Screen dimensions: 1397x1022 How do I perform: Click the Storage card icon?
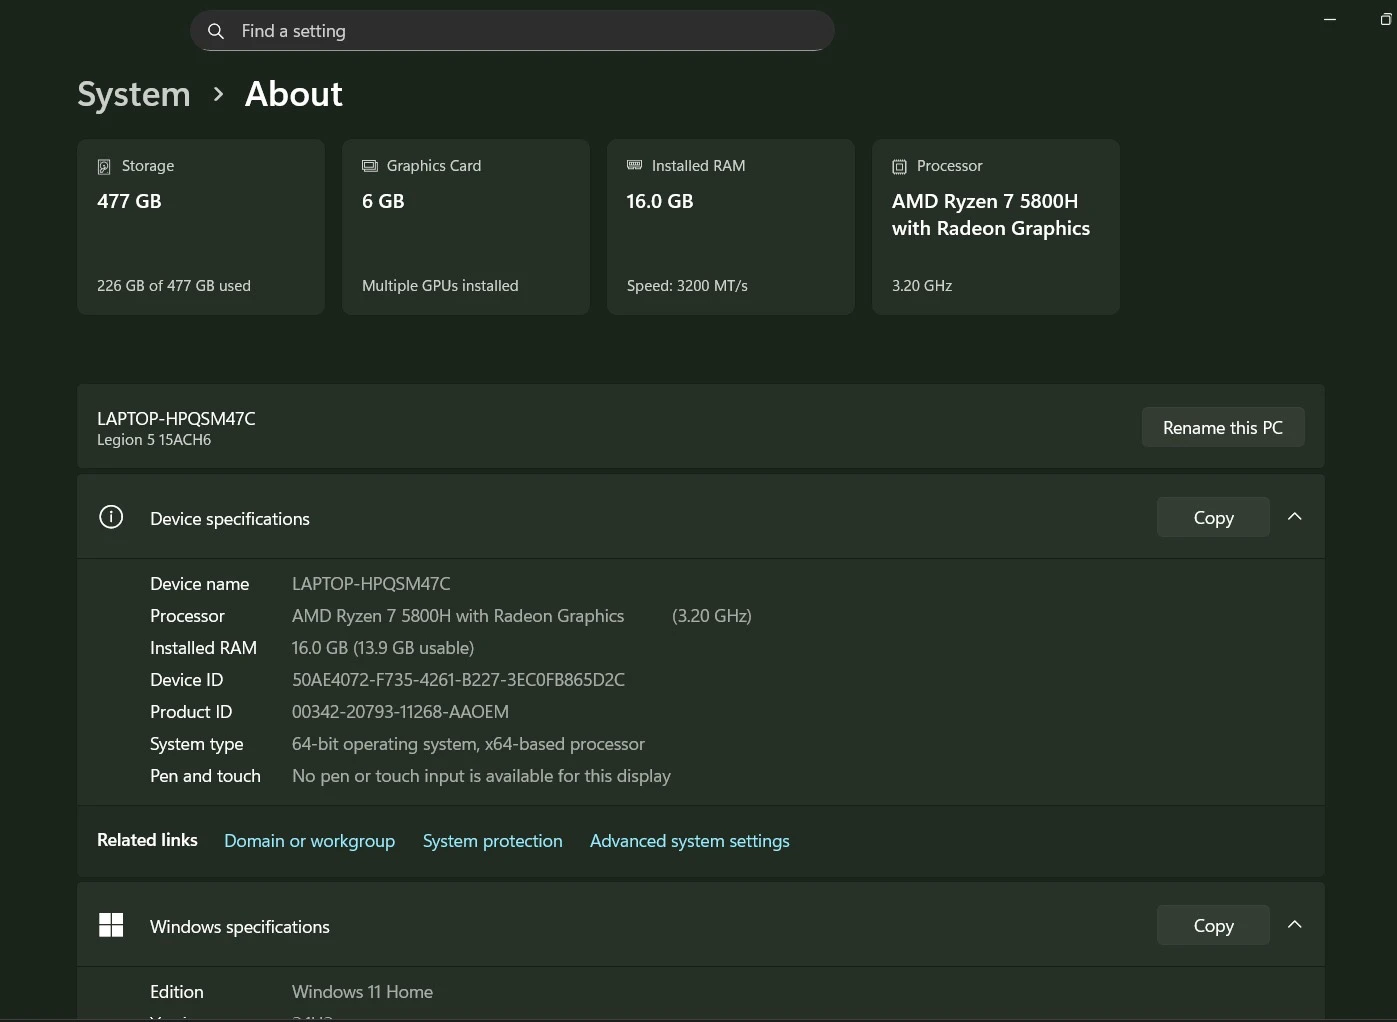[104, 166]
